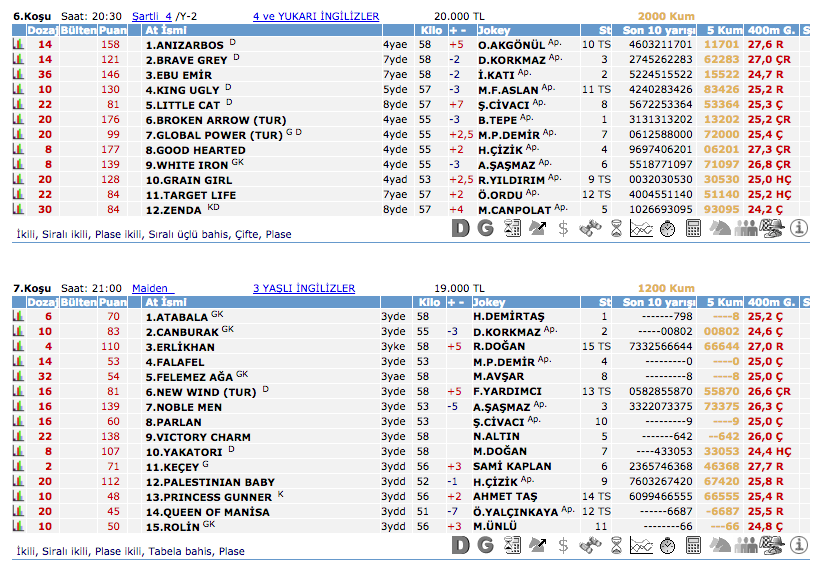Click the 3 YAŞLI İNGİLİZLER link
The image size is (826, 572).
[303, 288]
